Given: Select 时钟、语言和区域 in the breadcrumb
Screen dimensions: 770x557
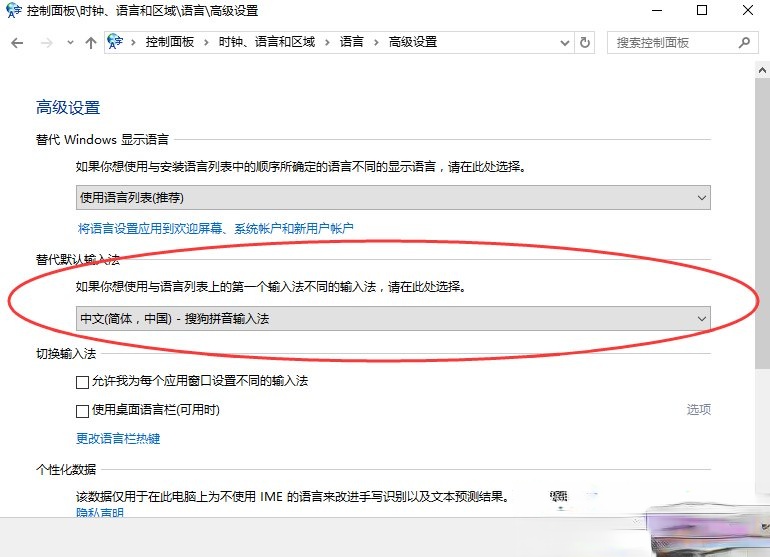Looking at the screenshot, I should 267,42.
